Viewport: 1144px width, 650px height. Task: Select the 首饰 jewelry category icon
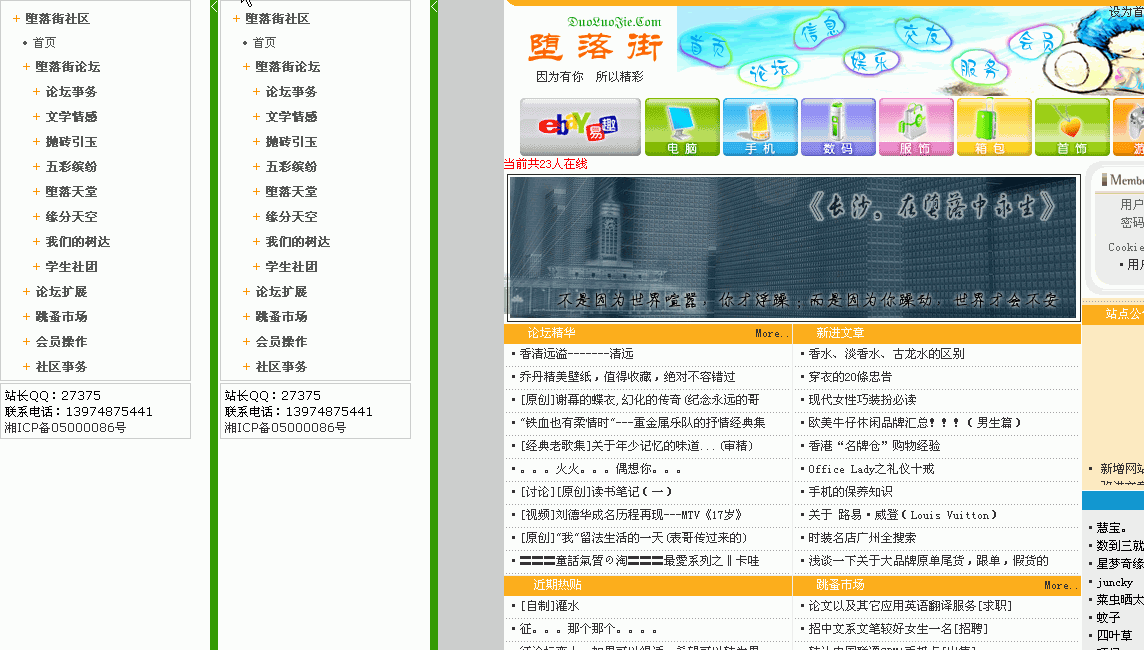pyautogui.click(x=1072, y=126)
